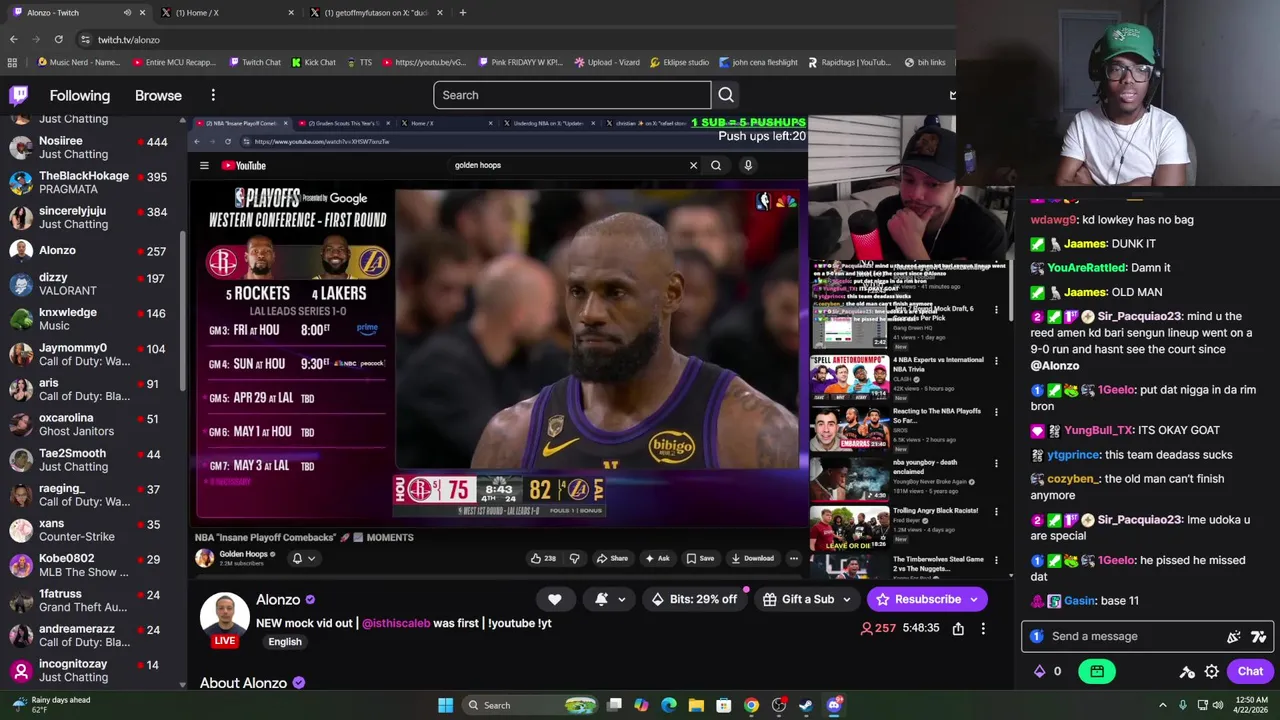Open Kobe0802 channel in sidebar
This screenshot has width=1280, height=720.
point(92,564)
